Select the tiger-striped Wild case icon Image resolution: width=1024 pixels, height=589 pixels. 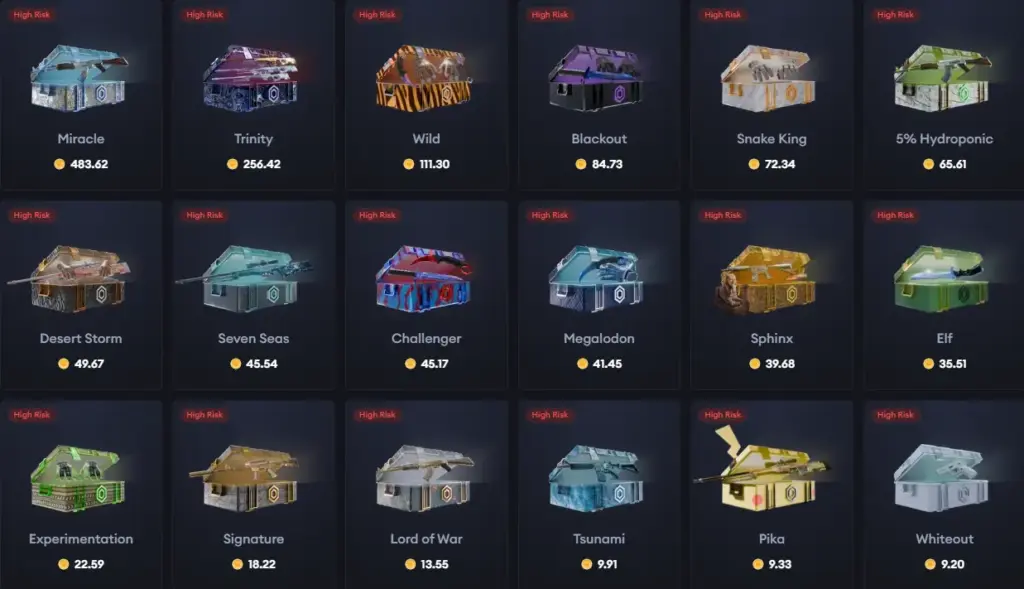coord(424,78)
